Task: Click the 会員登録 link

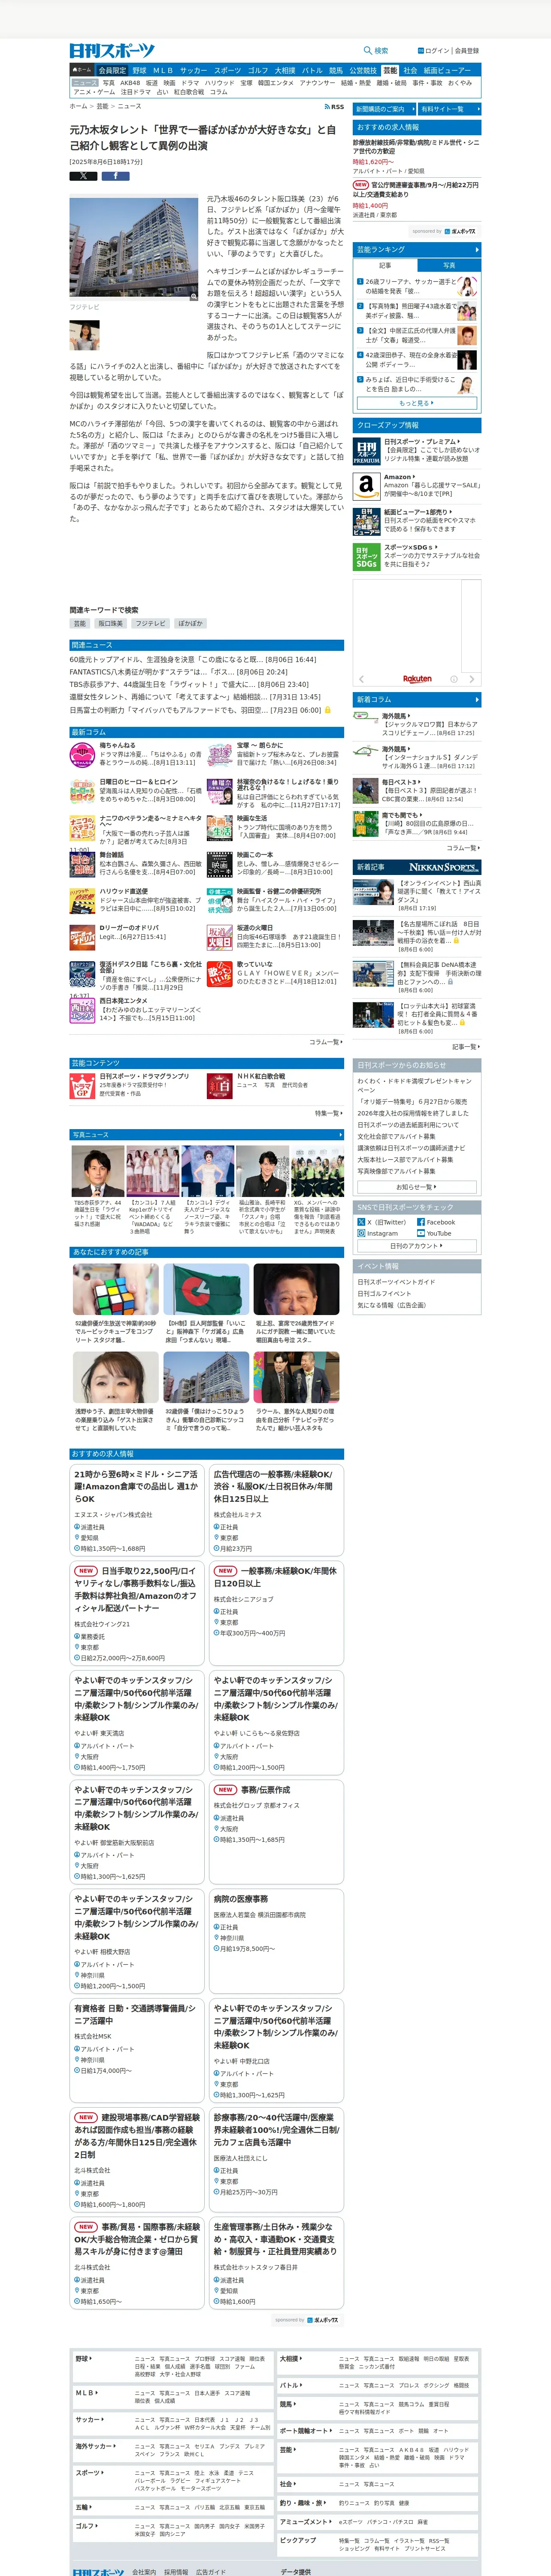Action: 467,51
